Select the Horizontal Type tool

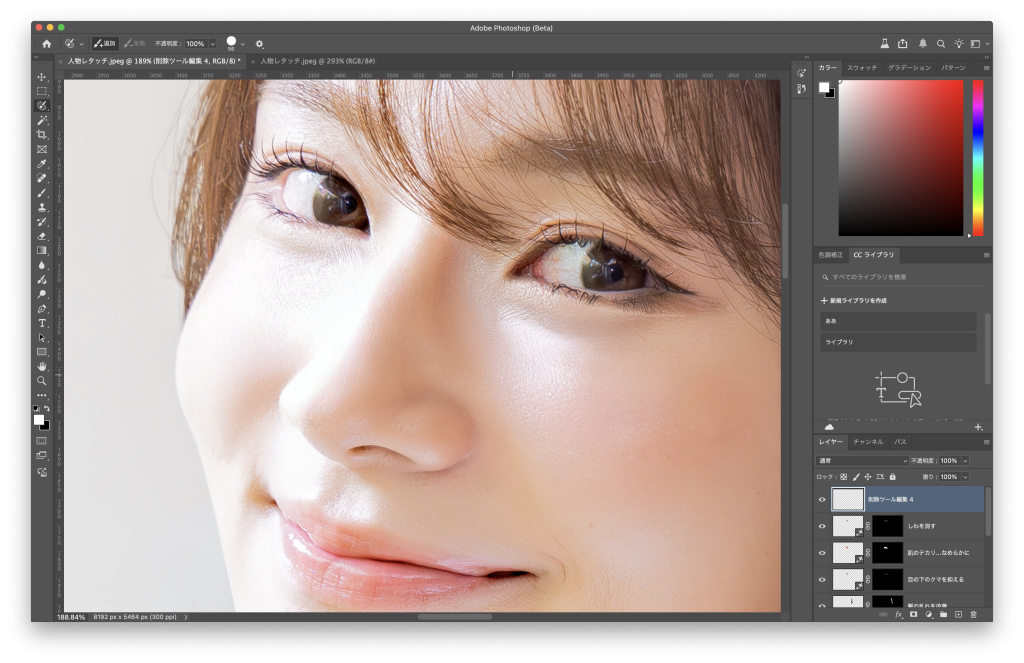(42, 323)
